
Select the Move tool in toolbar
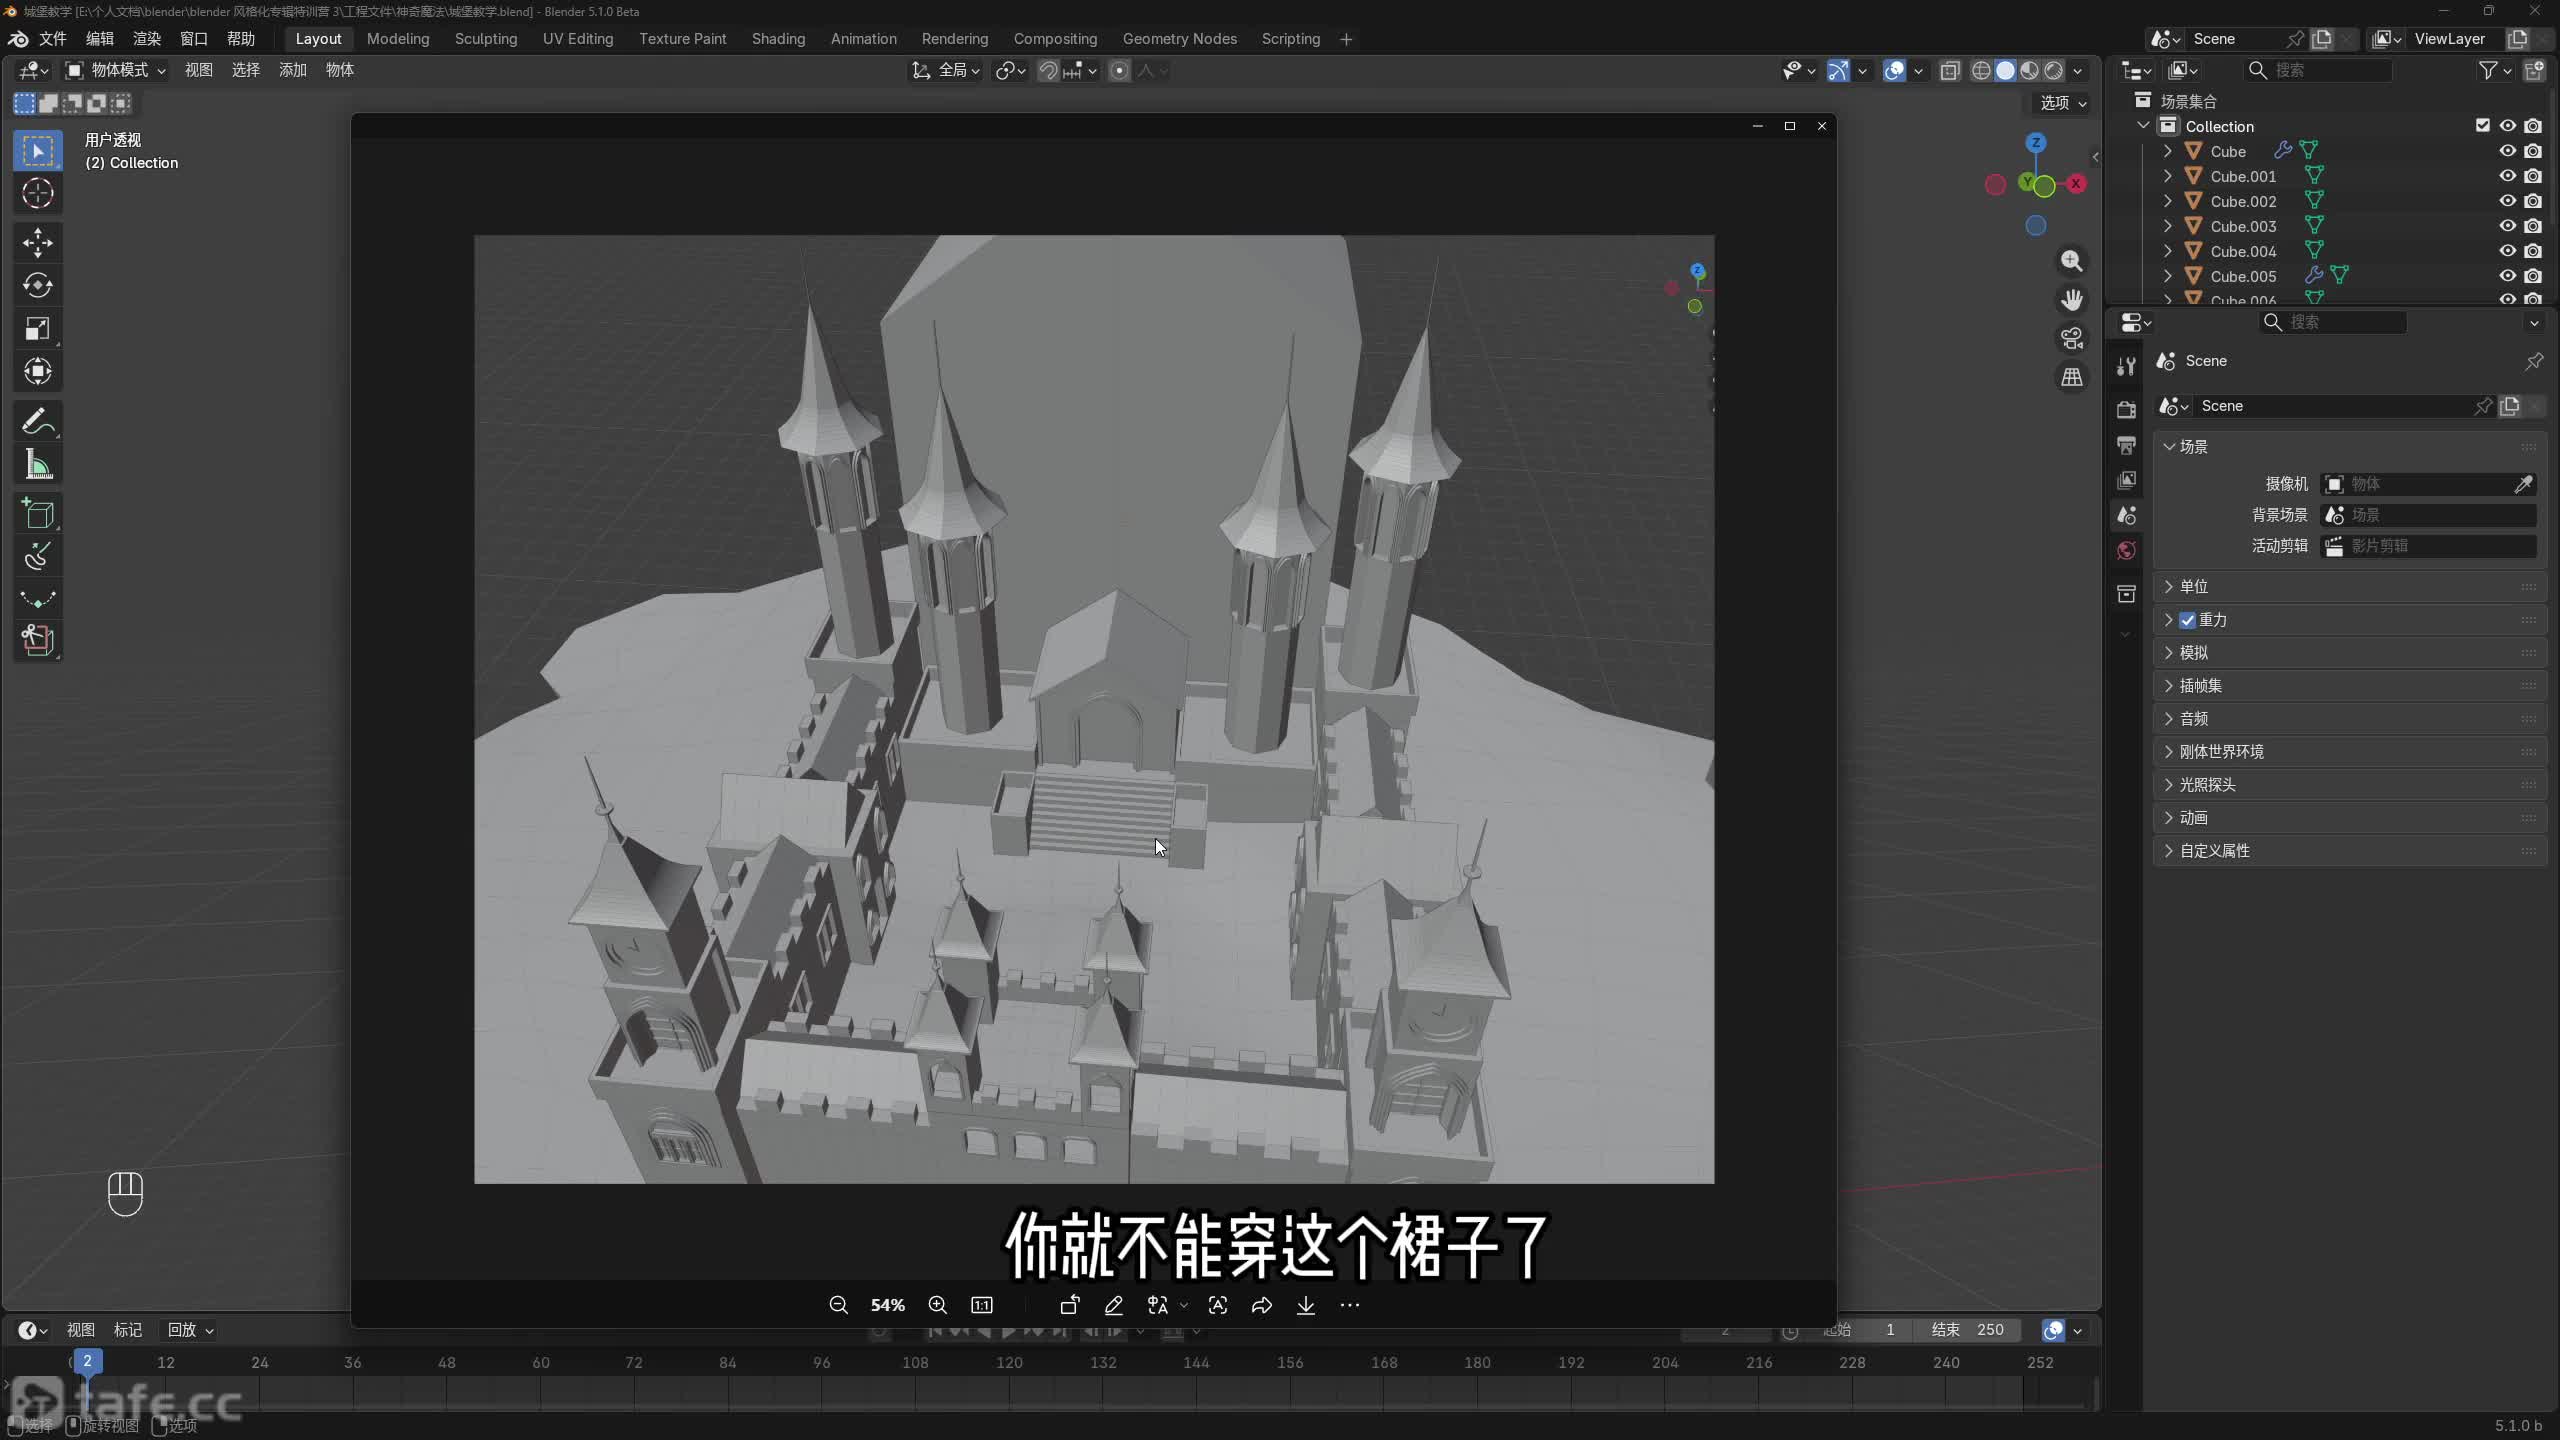38,242
